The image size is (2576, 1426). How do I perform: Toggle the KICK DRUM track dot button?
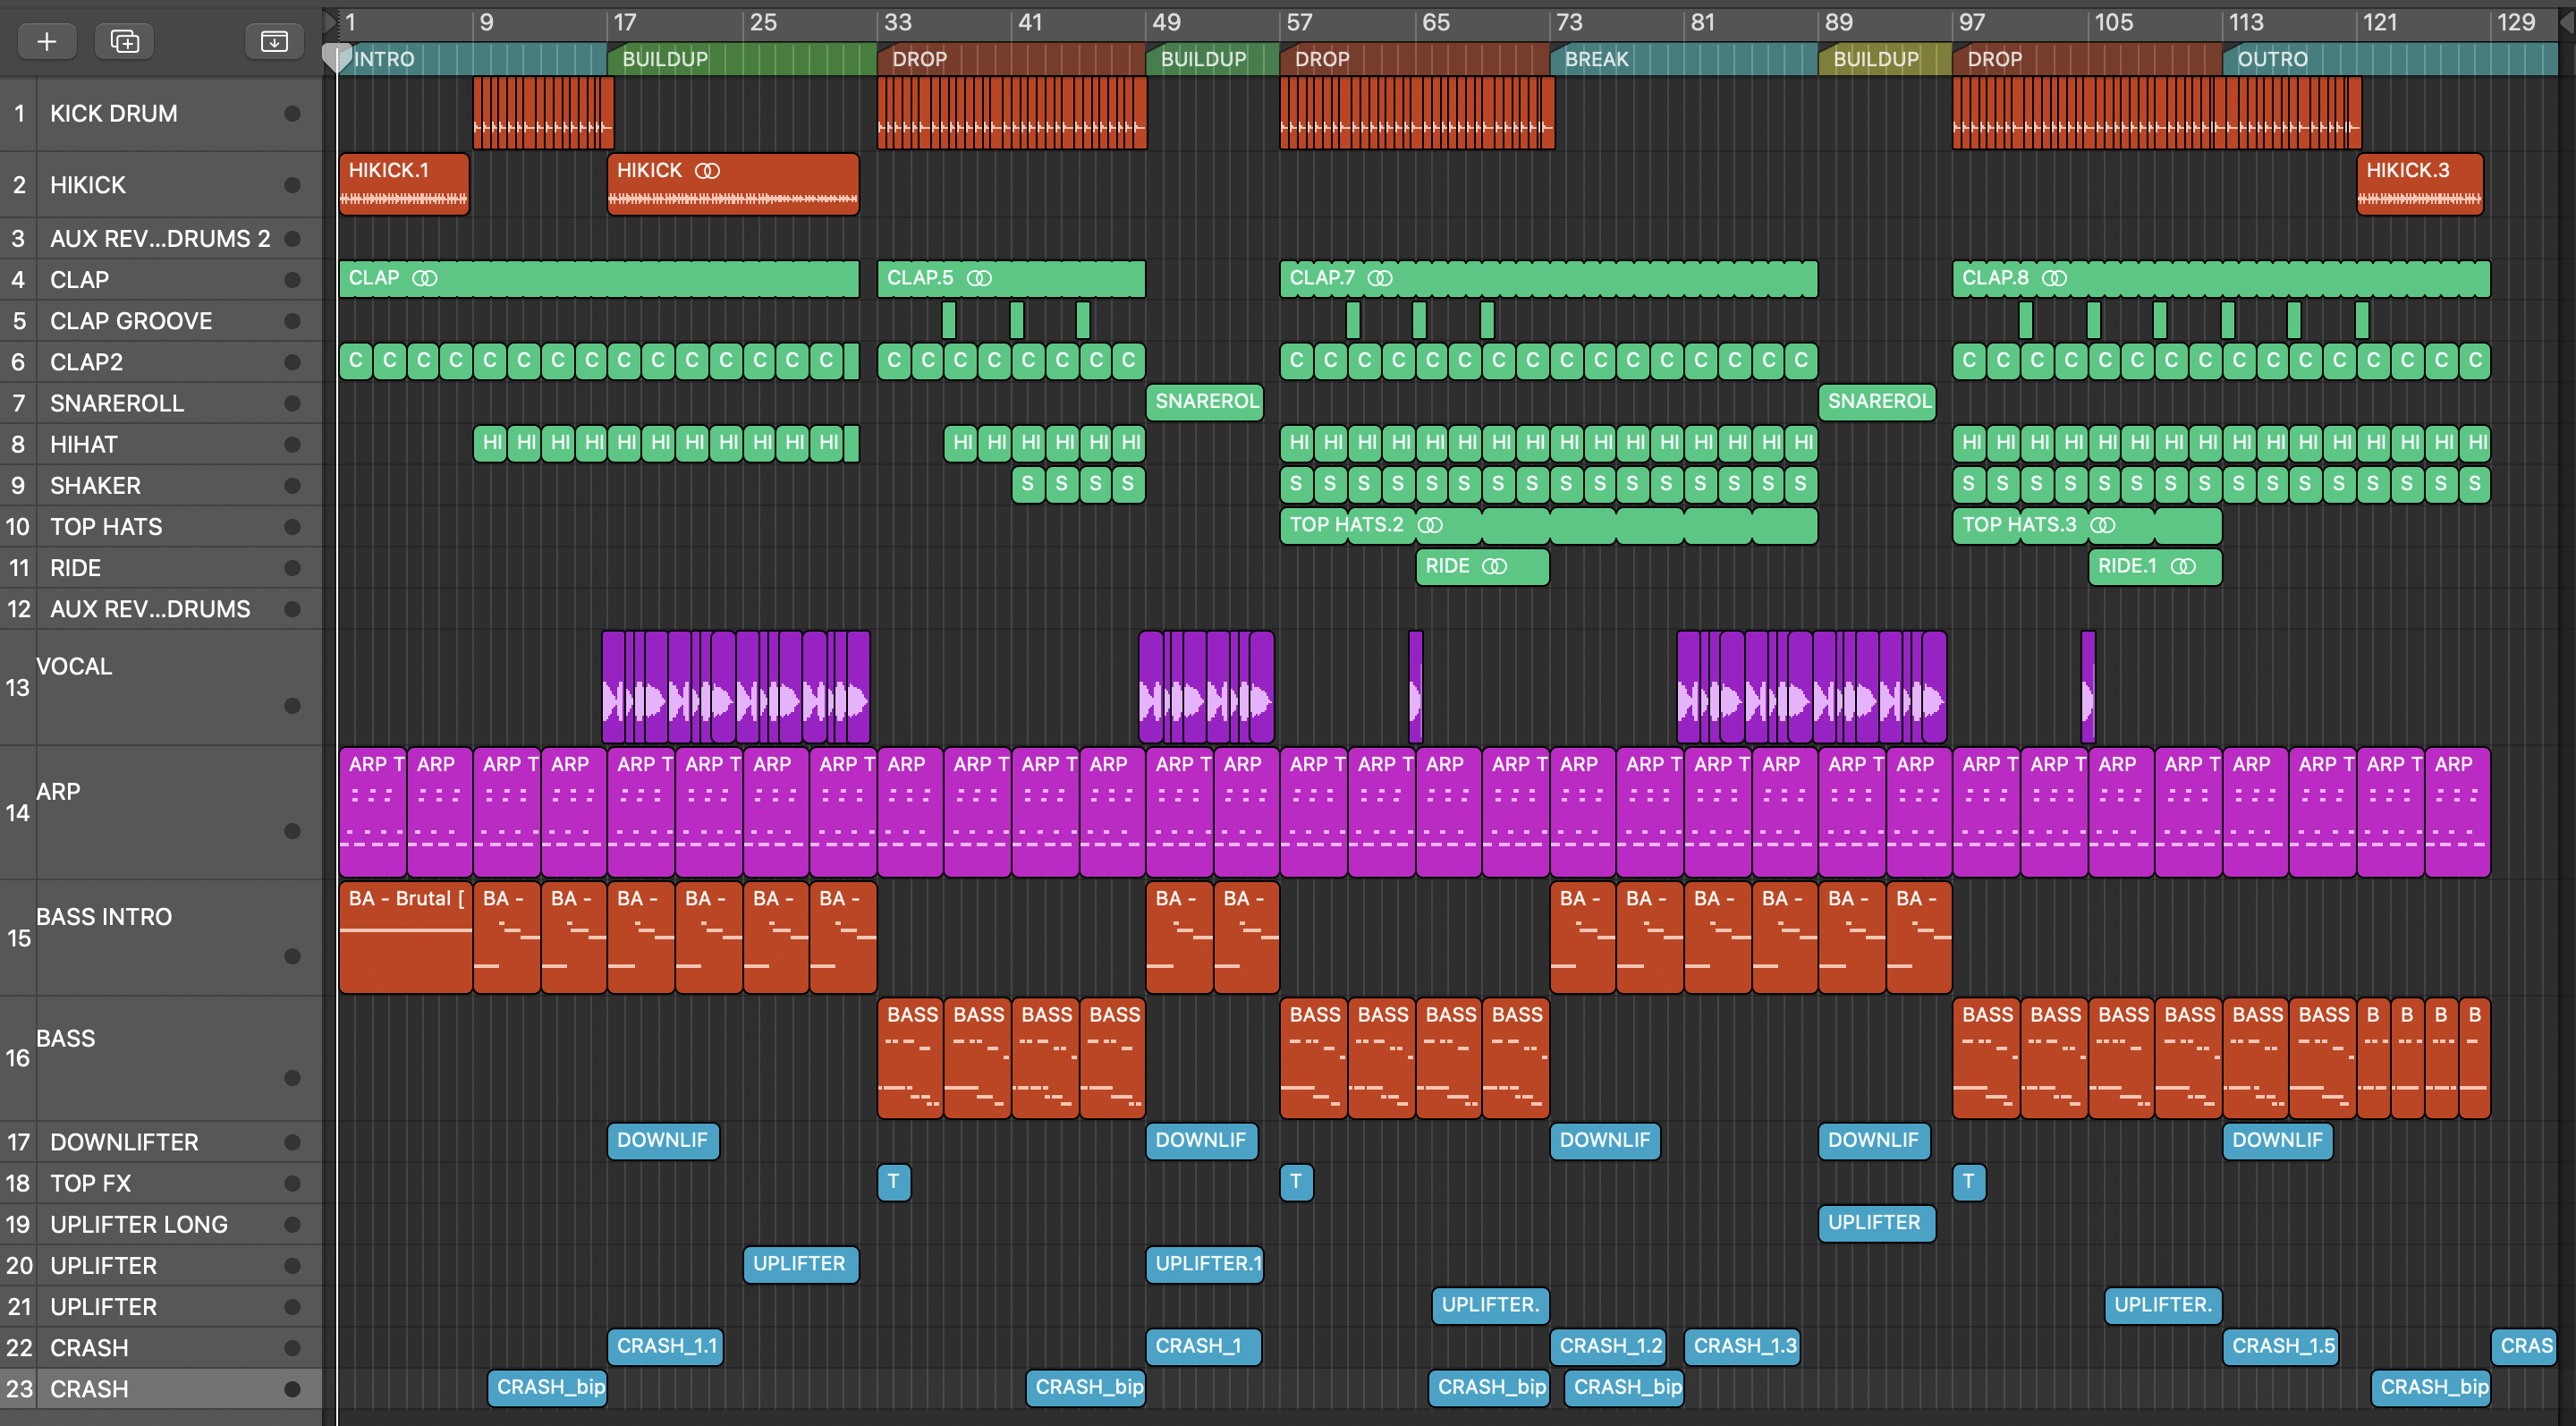pos(292,114)
